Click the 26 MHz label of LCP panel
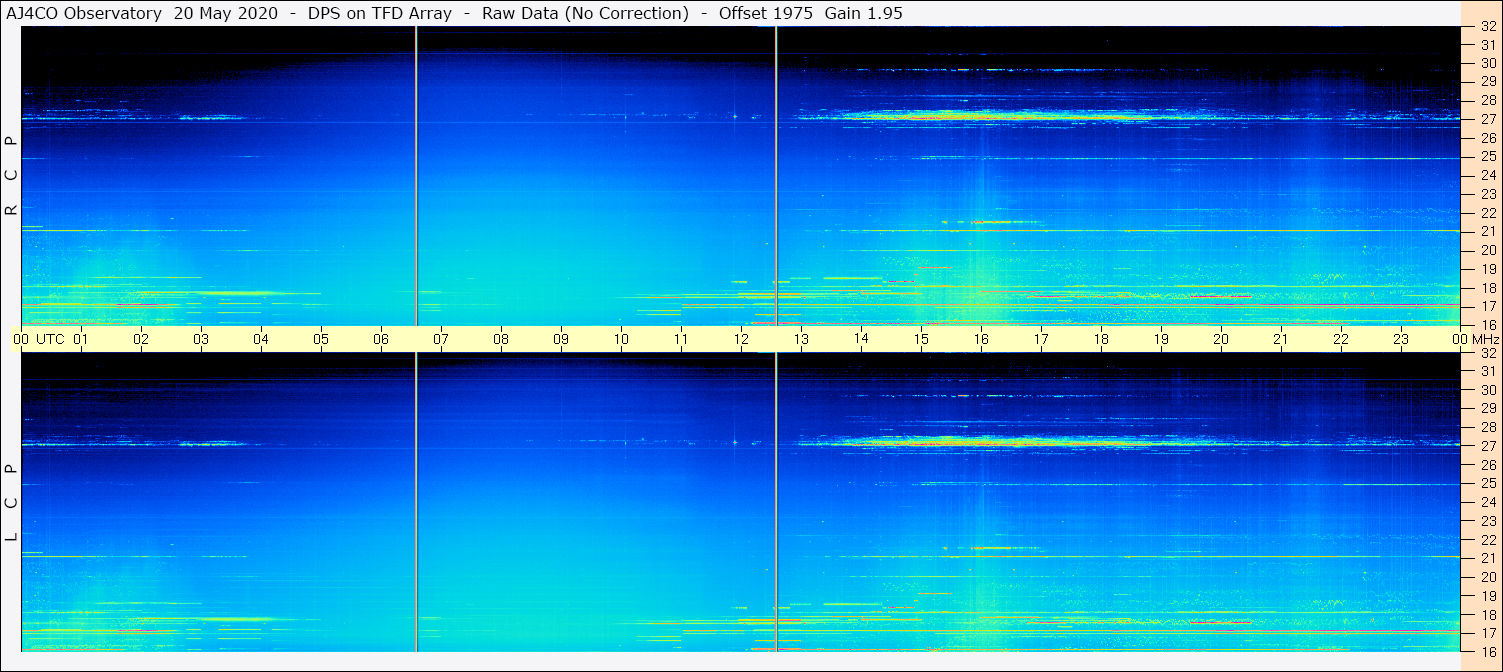Screen dimensions: 1503x672 pyautogui.click(x=1487, y=464)
